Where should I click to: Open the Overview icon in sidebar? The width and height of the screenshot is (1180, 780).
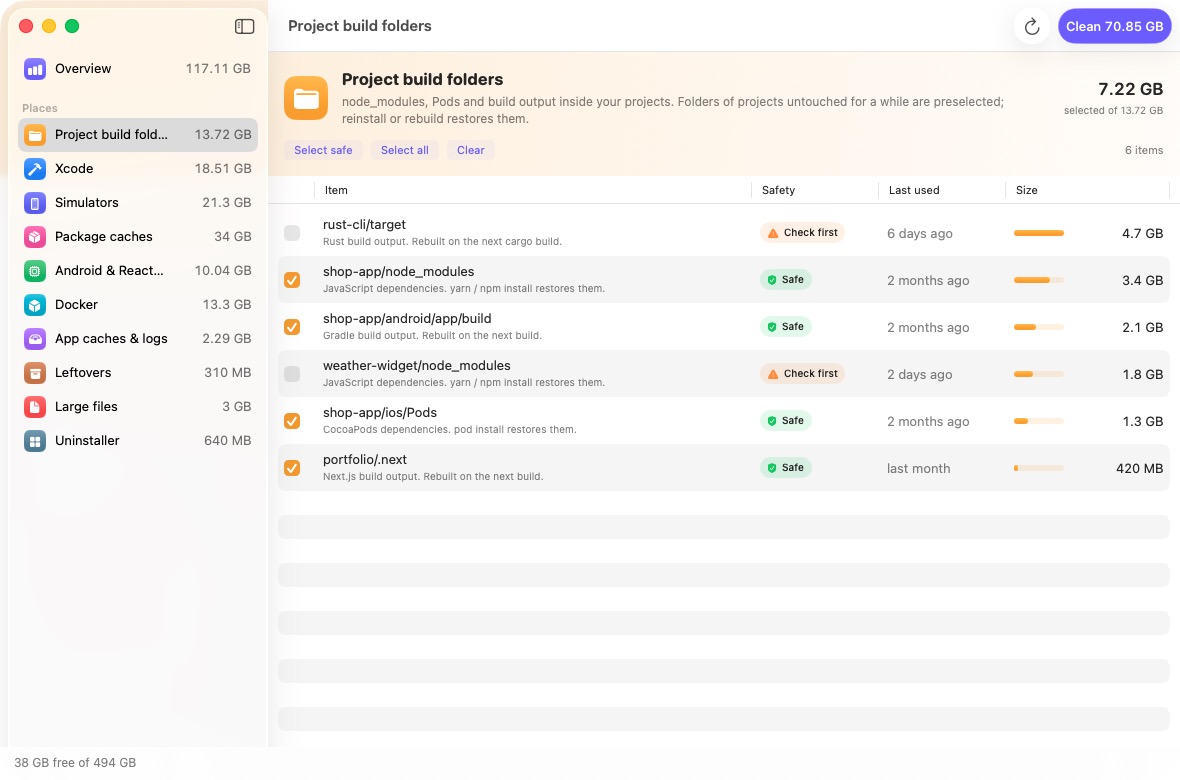(35, 69)
